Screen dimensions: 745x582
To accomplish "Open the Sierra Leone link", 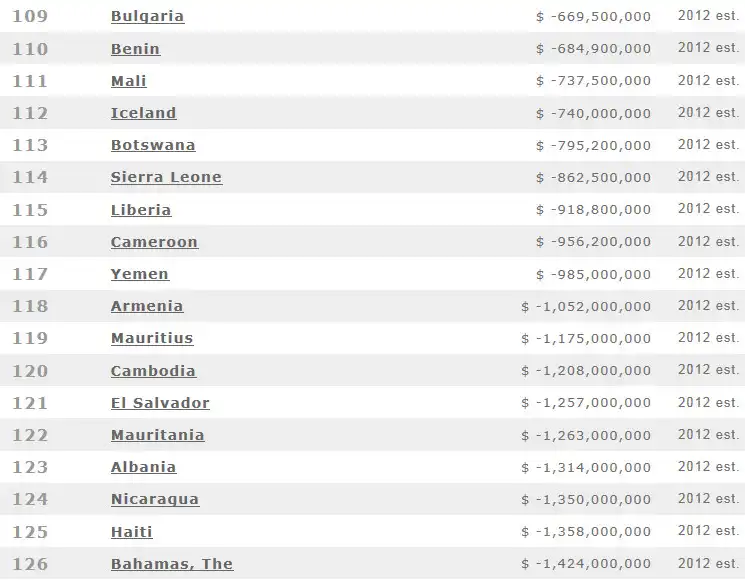I will [166, 177].
